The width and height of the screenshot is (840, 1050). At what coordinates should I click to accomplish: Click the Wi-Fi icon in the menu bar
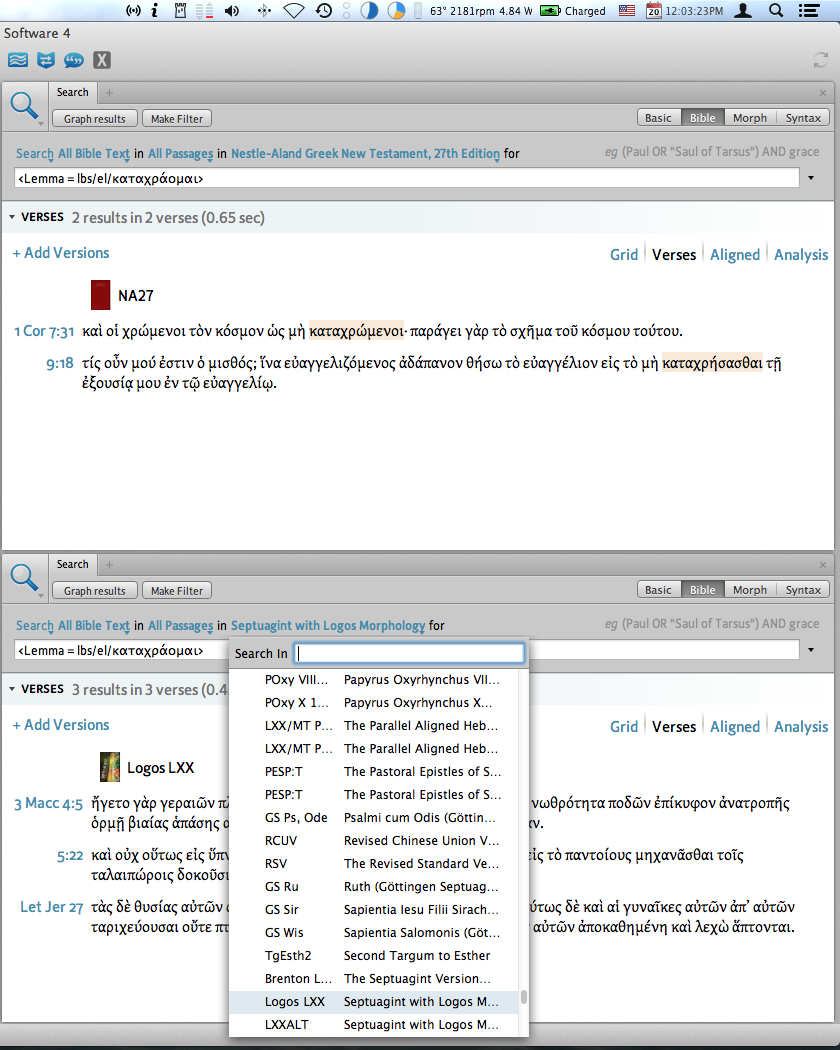293,11
